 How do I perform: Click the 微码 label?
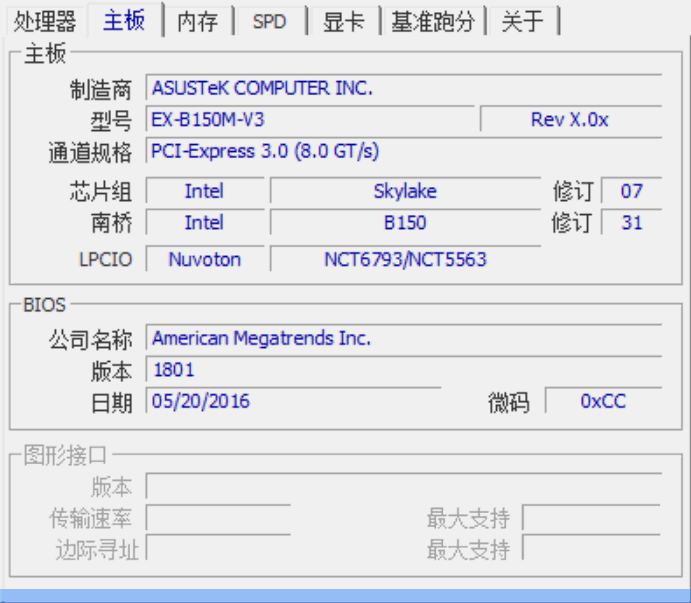[509, 402]
